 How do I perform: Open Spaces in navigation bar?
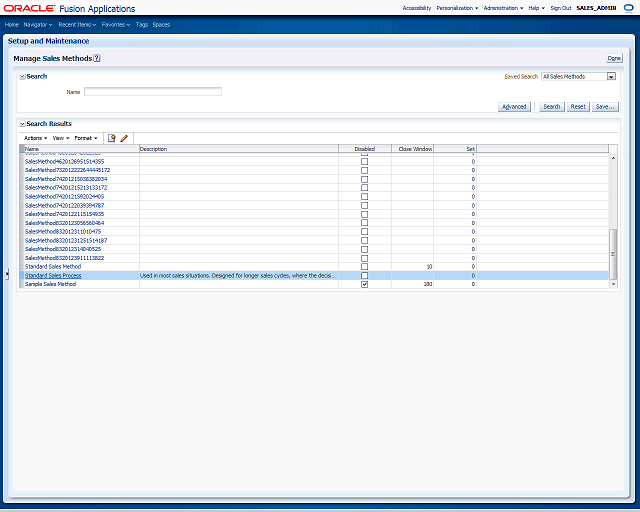(161, 25)
